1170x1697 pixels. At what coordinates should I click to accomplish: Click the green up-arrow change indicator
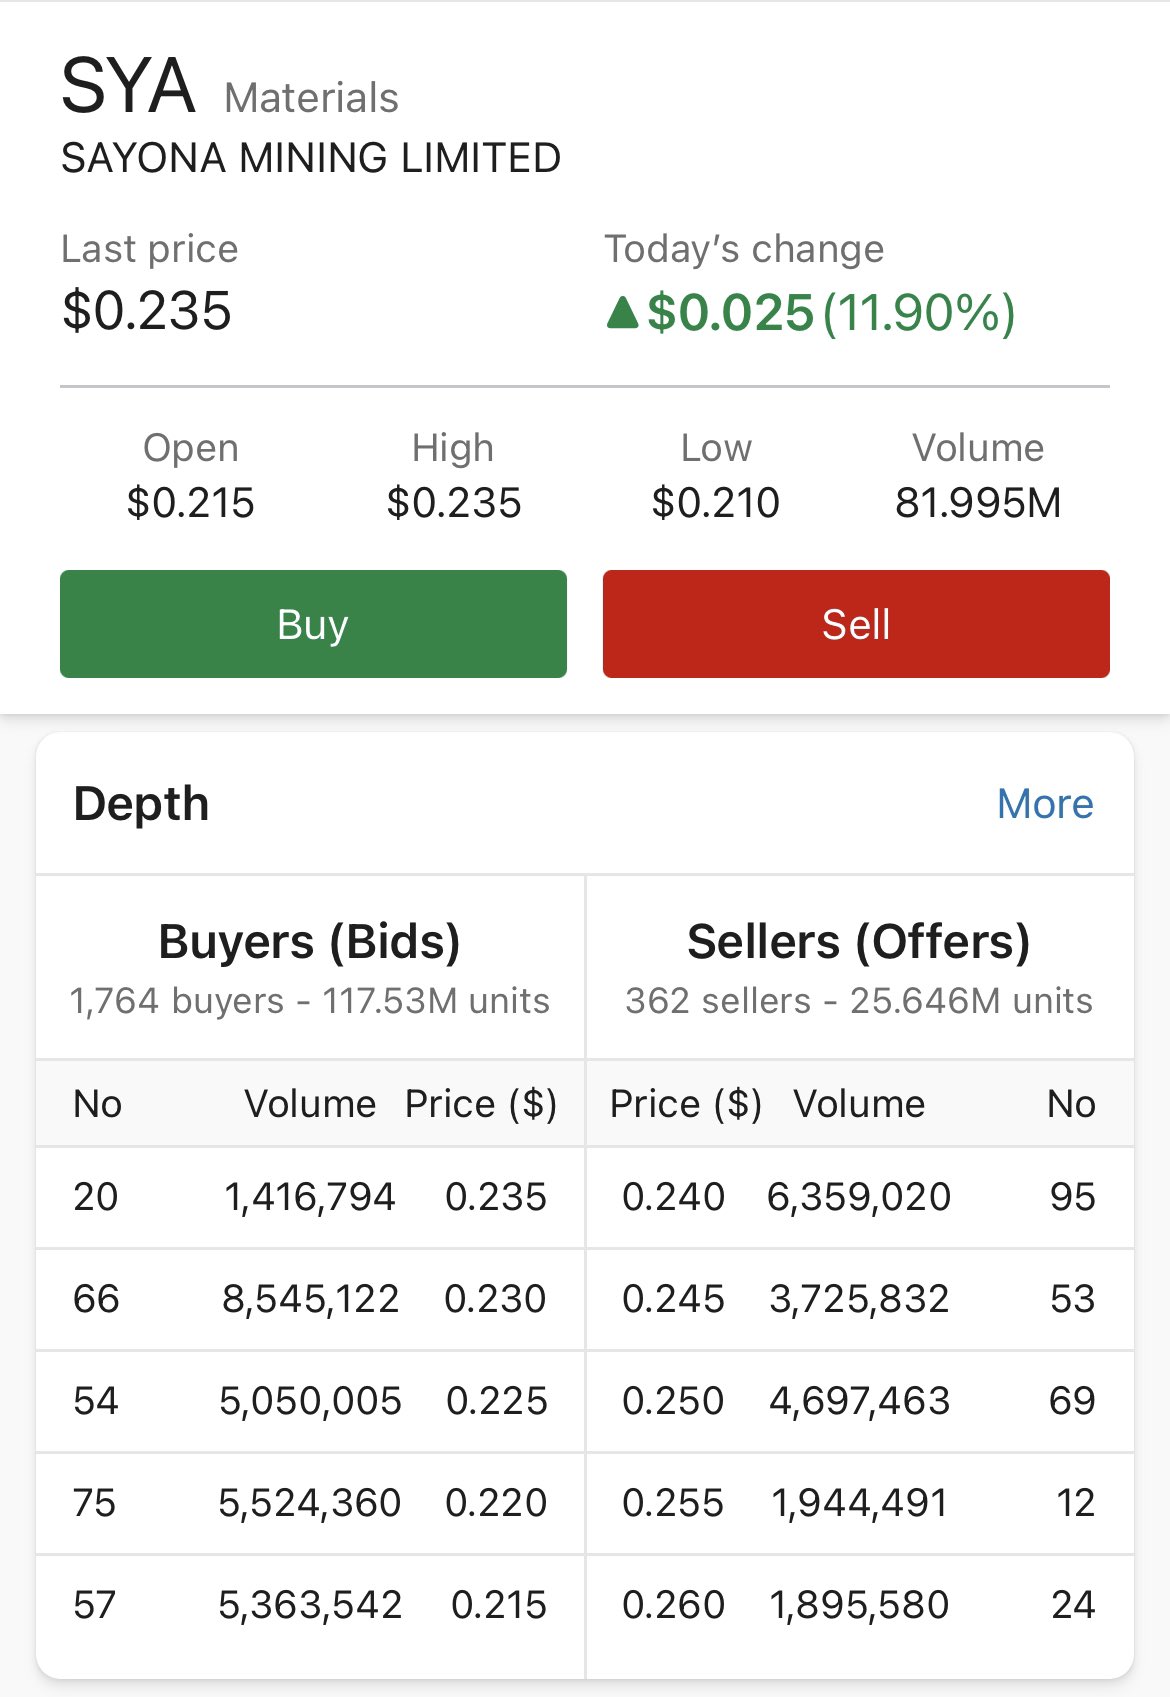pos(622,312)
